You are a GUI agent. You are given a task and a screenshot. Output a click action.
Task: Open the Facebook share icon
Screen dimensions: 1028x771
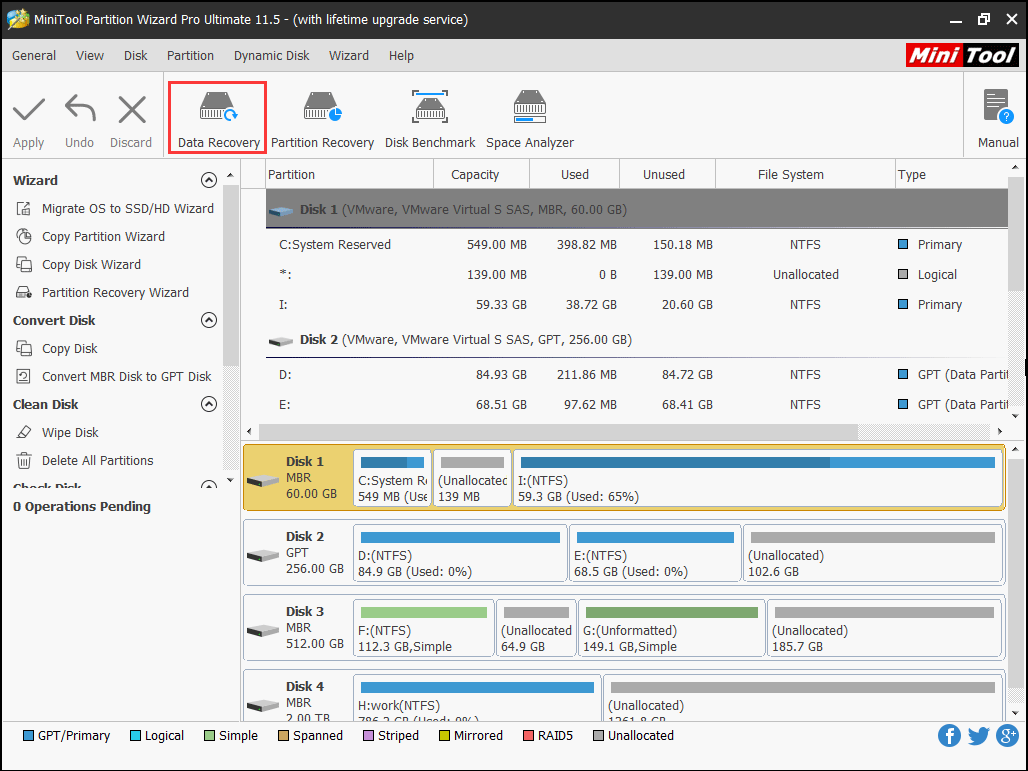pos(949,736)
